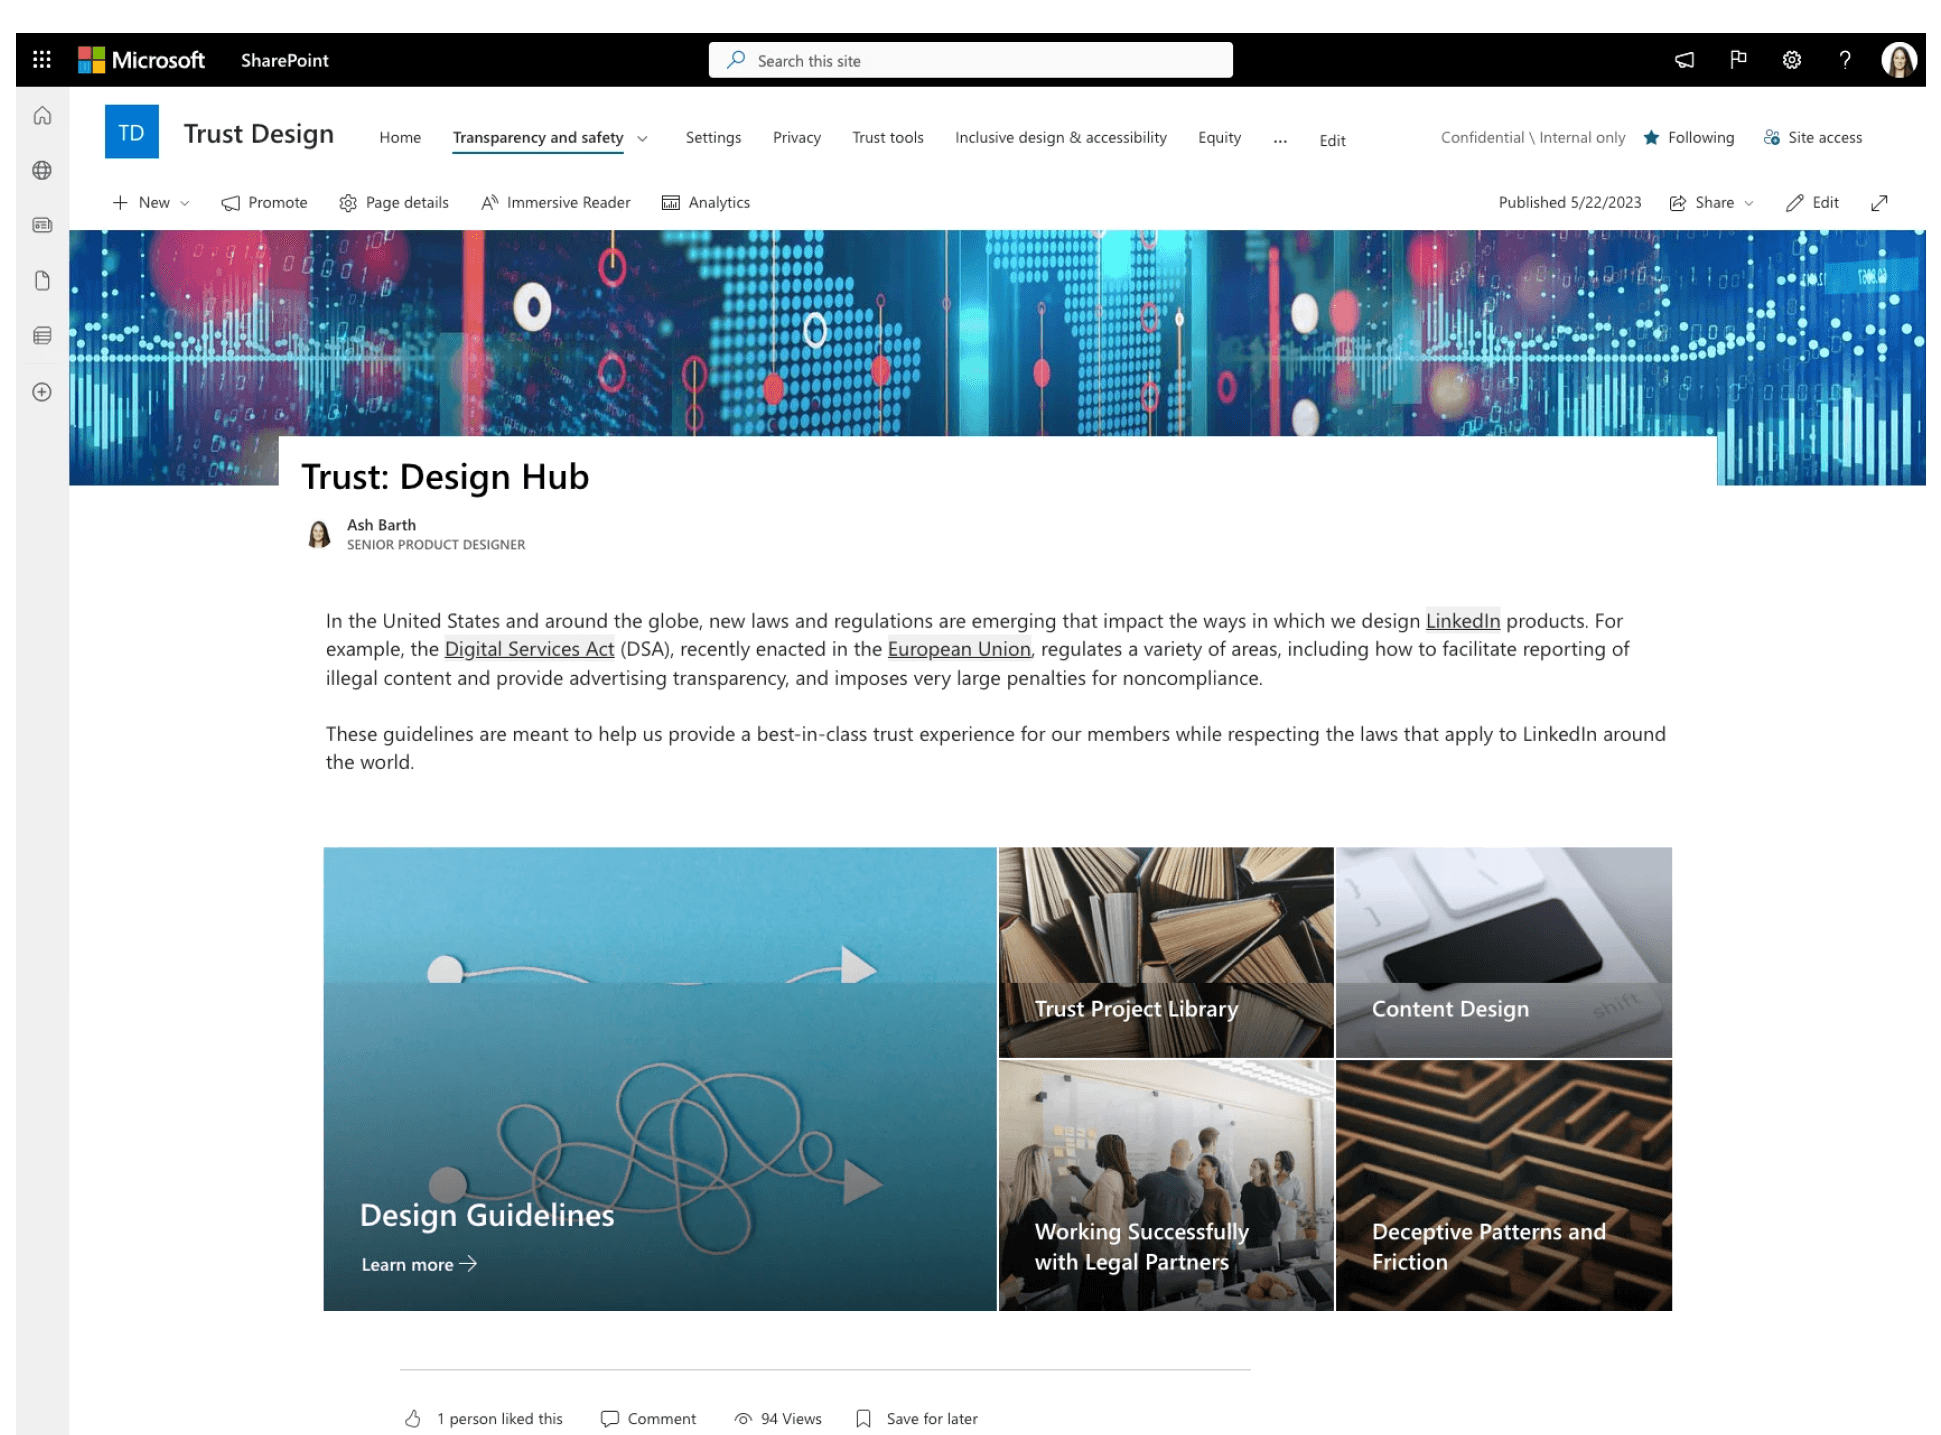Image resolution: width=1941 pixels, height=1435 pixels.
Task: Click the create plus icon in left rail
Action: click(x=42, y=392)
